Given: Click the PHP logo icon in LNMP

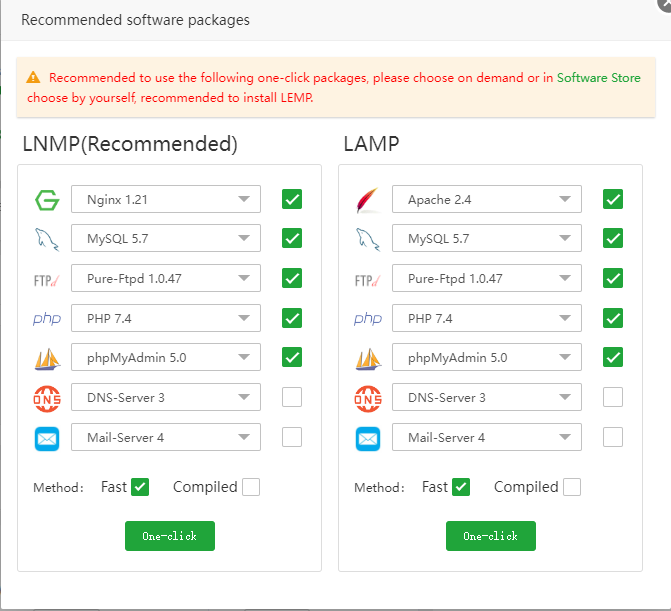Looking at the screenshot, I should coord(47,319).
